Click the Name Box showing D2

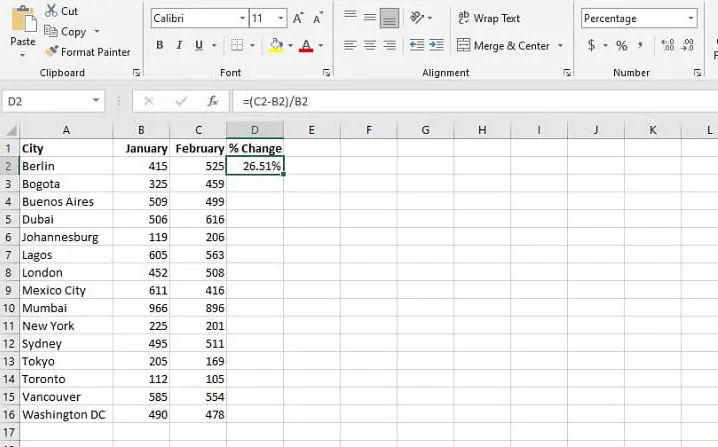(x=54, y=101)
